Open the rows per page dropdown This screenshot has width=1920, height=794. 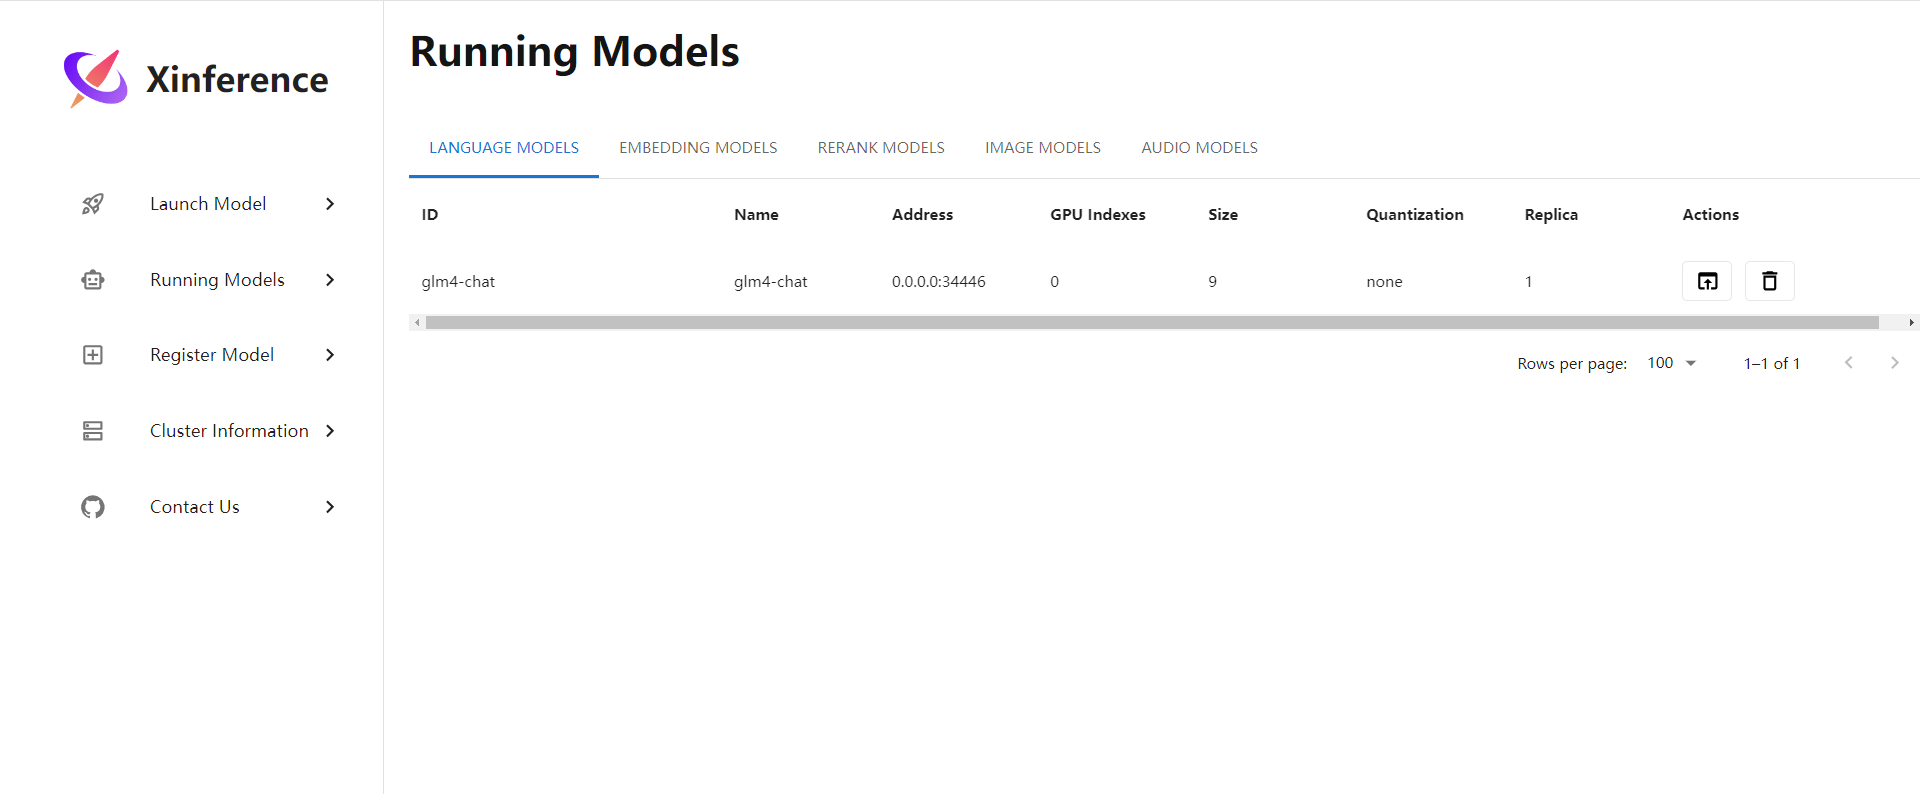tap(1672, 363)
